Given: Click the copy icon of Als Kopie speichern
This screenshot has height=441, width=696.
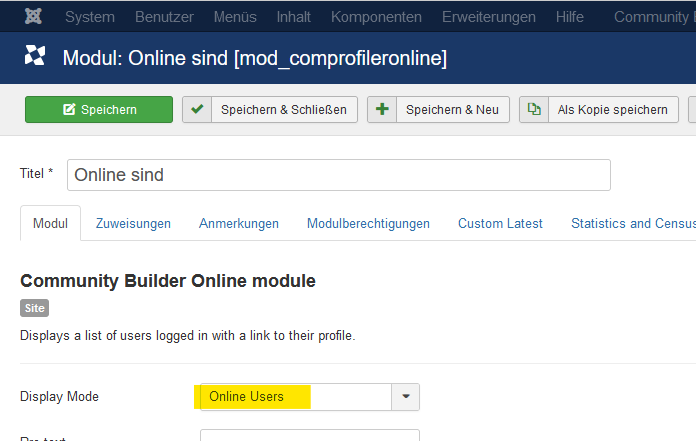Looking at the screenshot, I should click(x=534, y=109).
